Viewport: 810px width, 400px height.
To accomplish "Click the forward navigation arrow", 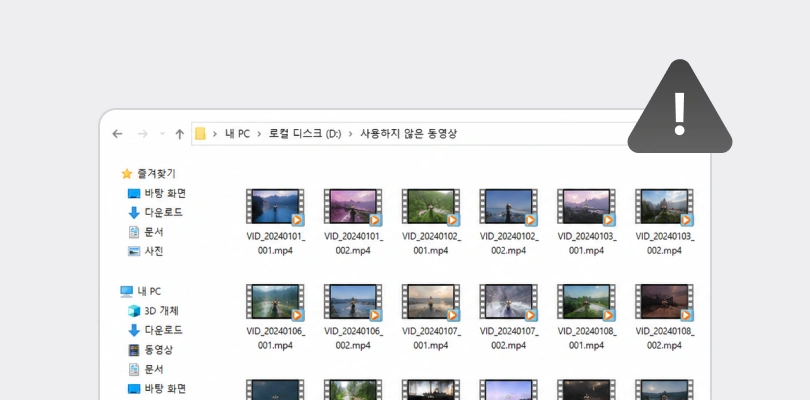I will (143, 134).
